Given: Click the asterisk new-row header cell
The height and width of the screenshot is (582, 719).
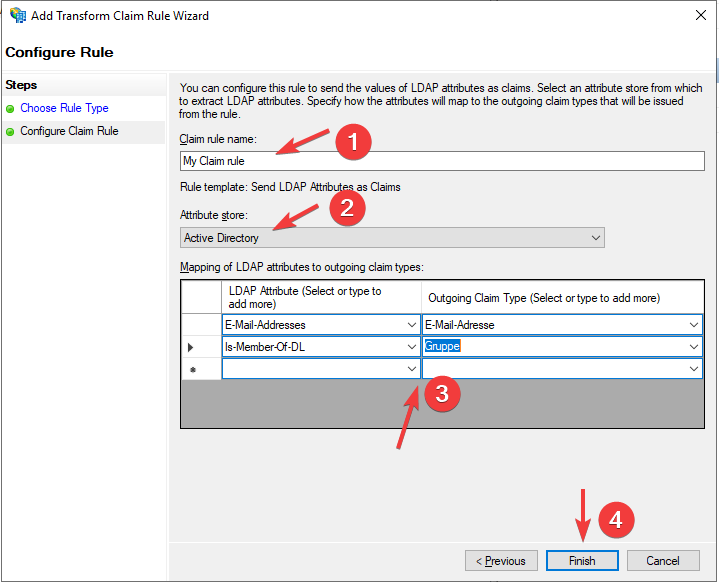Looking at the screenshot, I should coord(192,369).
